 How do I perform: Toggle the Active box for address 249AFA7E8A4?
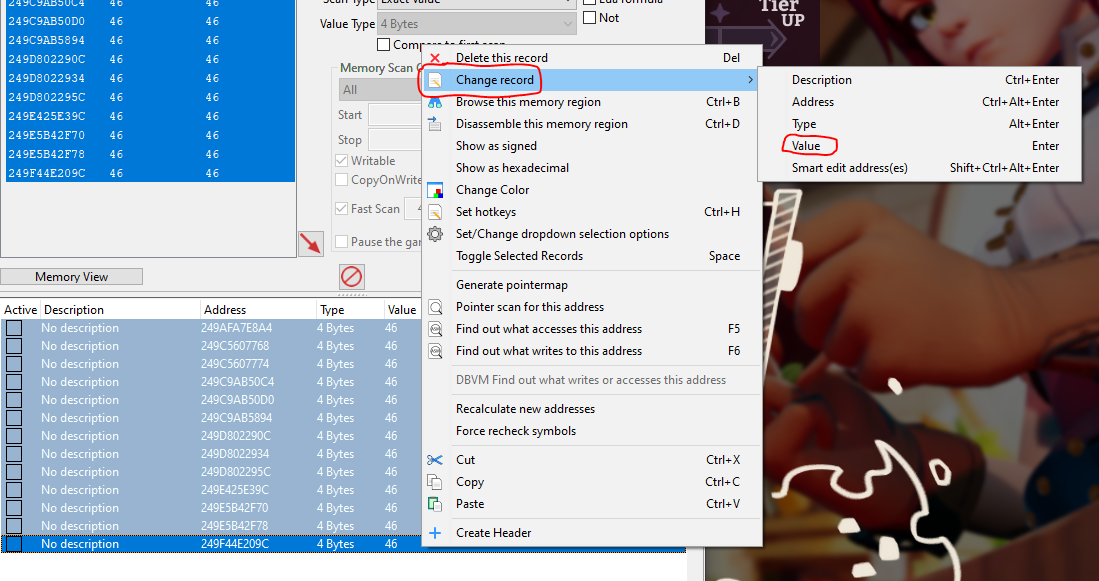click(x=14, y=328)
